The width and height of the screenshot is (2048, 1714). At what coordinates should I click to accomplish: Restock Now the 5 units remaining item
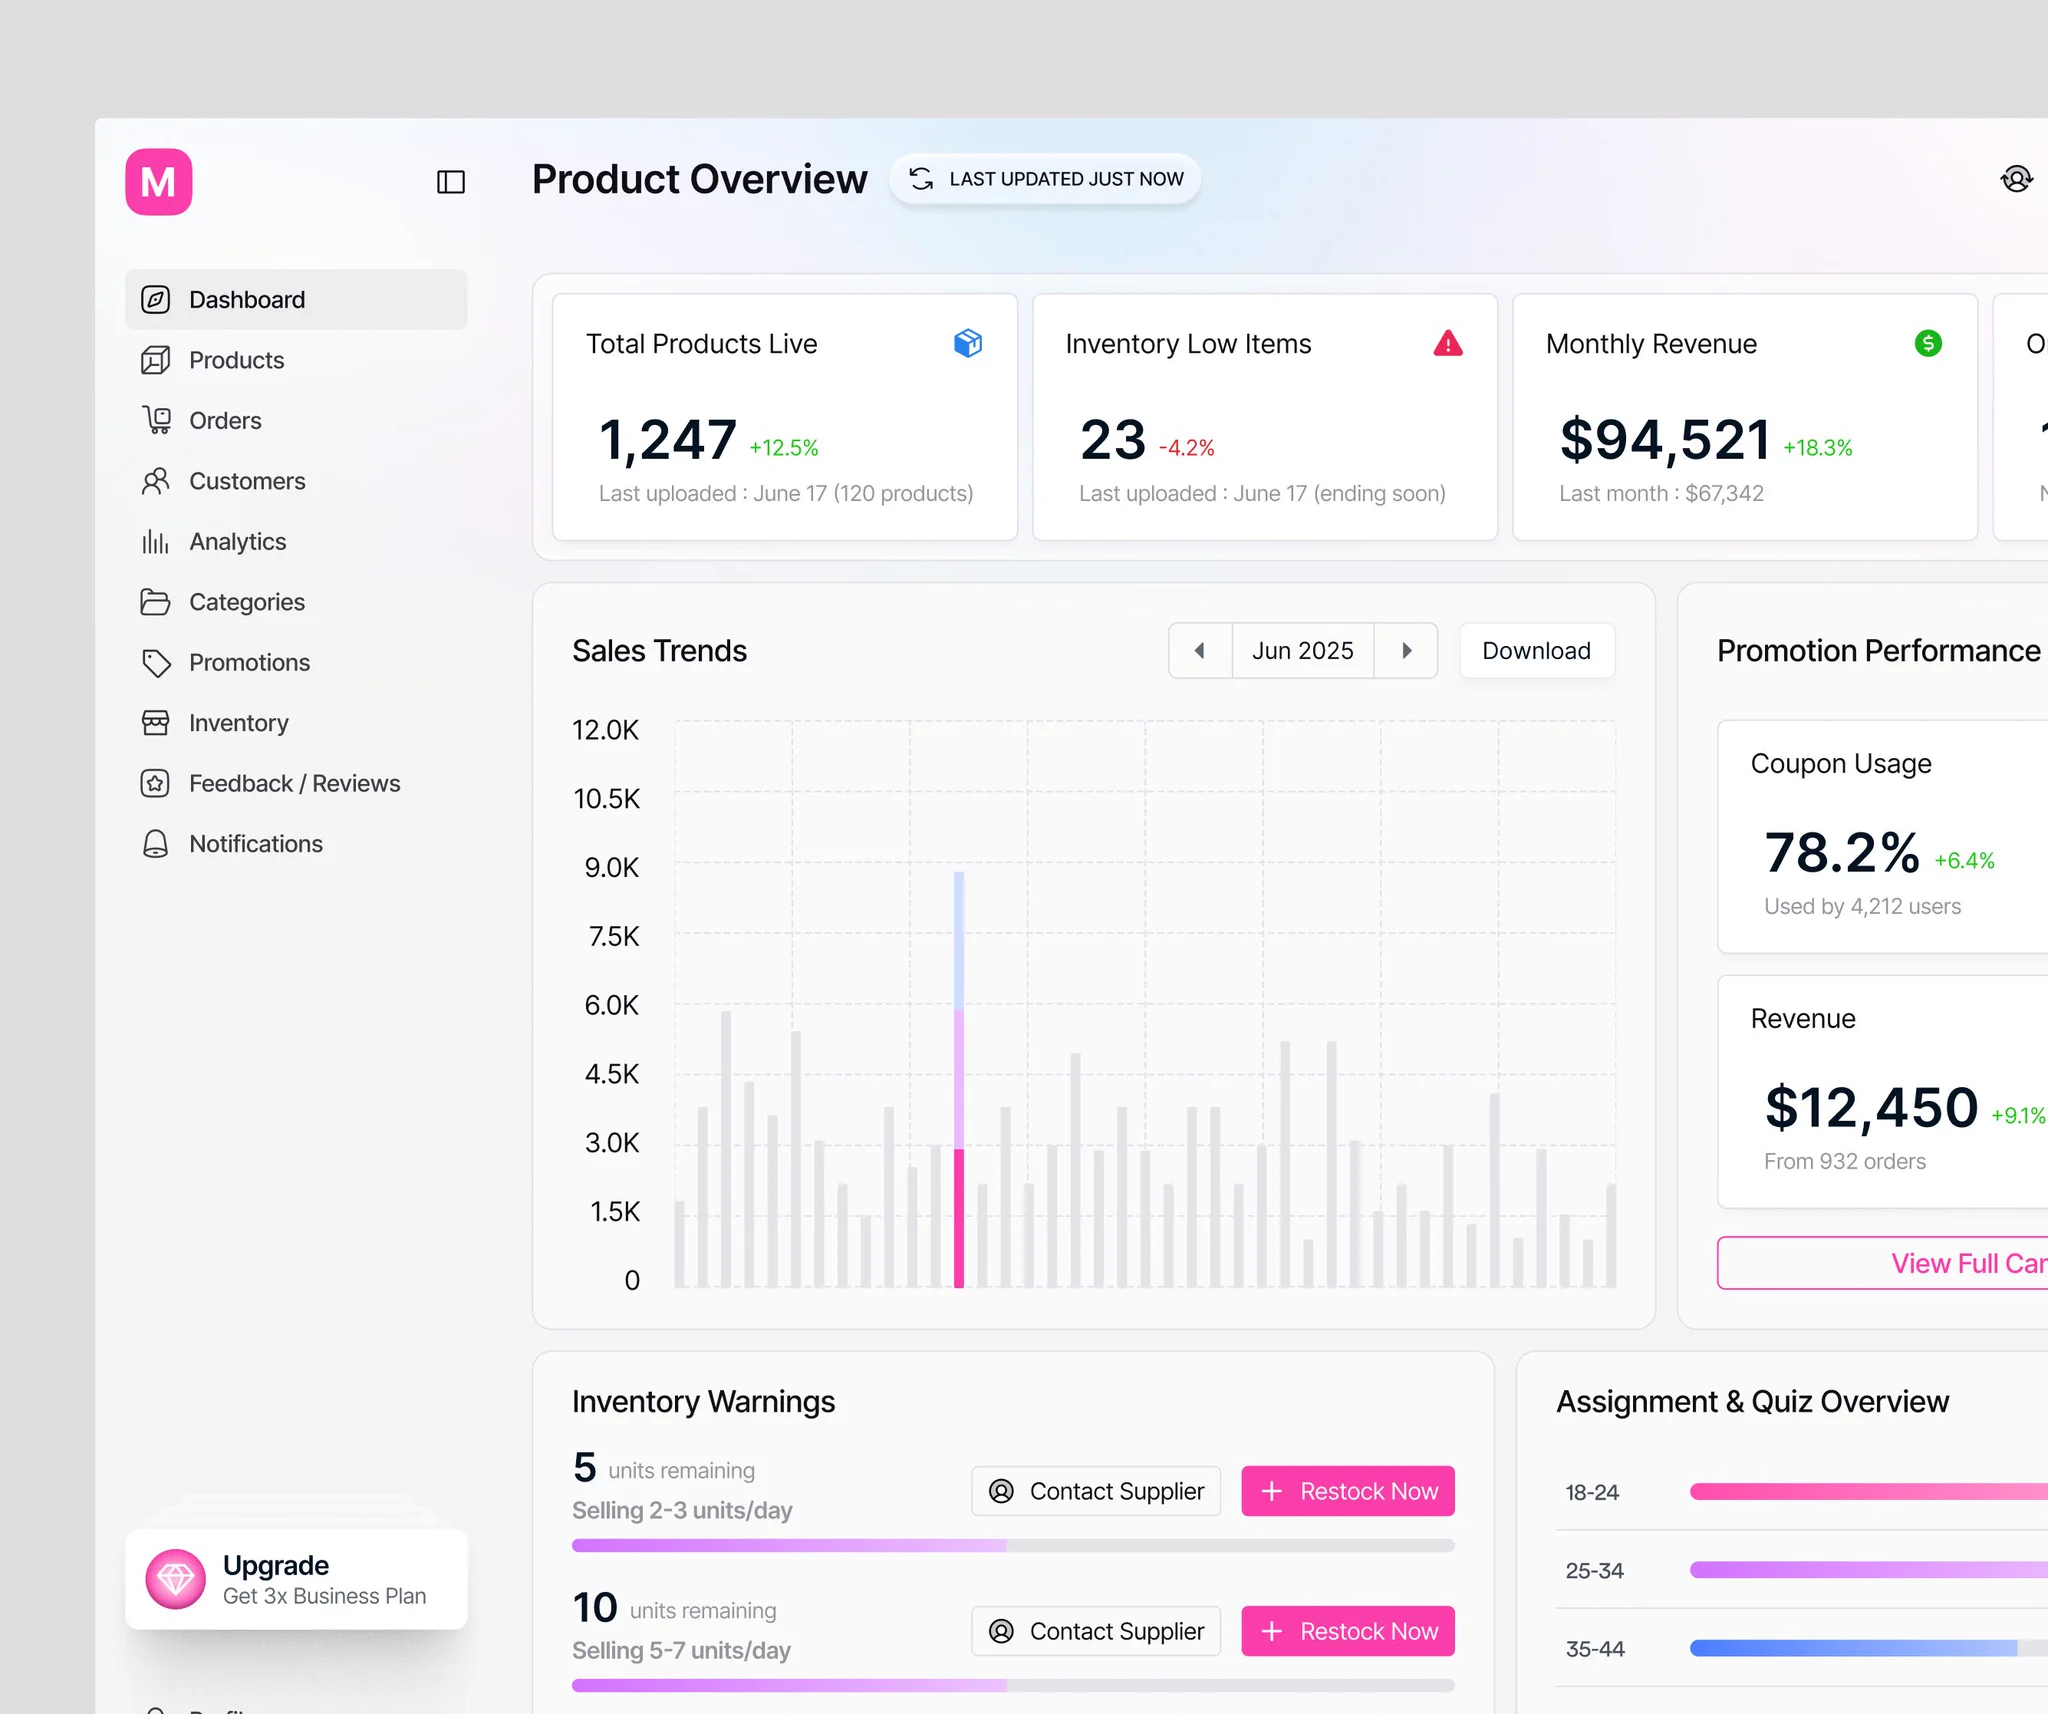(1348, 1491)
